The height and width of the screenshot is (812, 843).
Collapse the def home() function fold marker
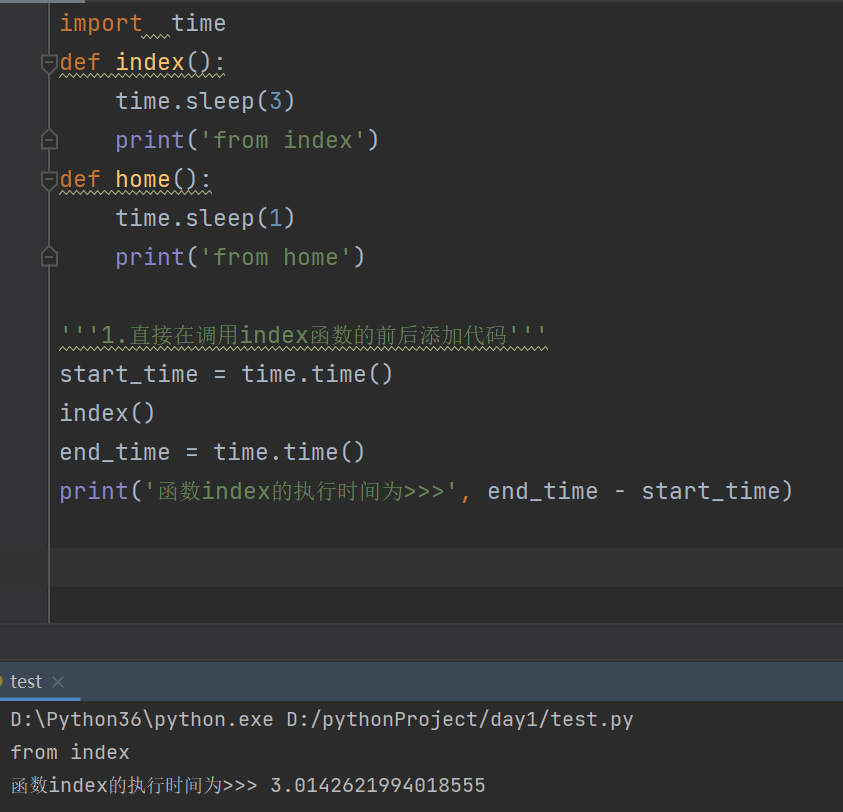tap(49, 180)
